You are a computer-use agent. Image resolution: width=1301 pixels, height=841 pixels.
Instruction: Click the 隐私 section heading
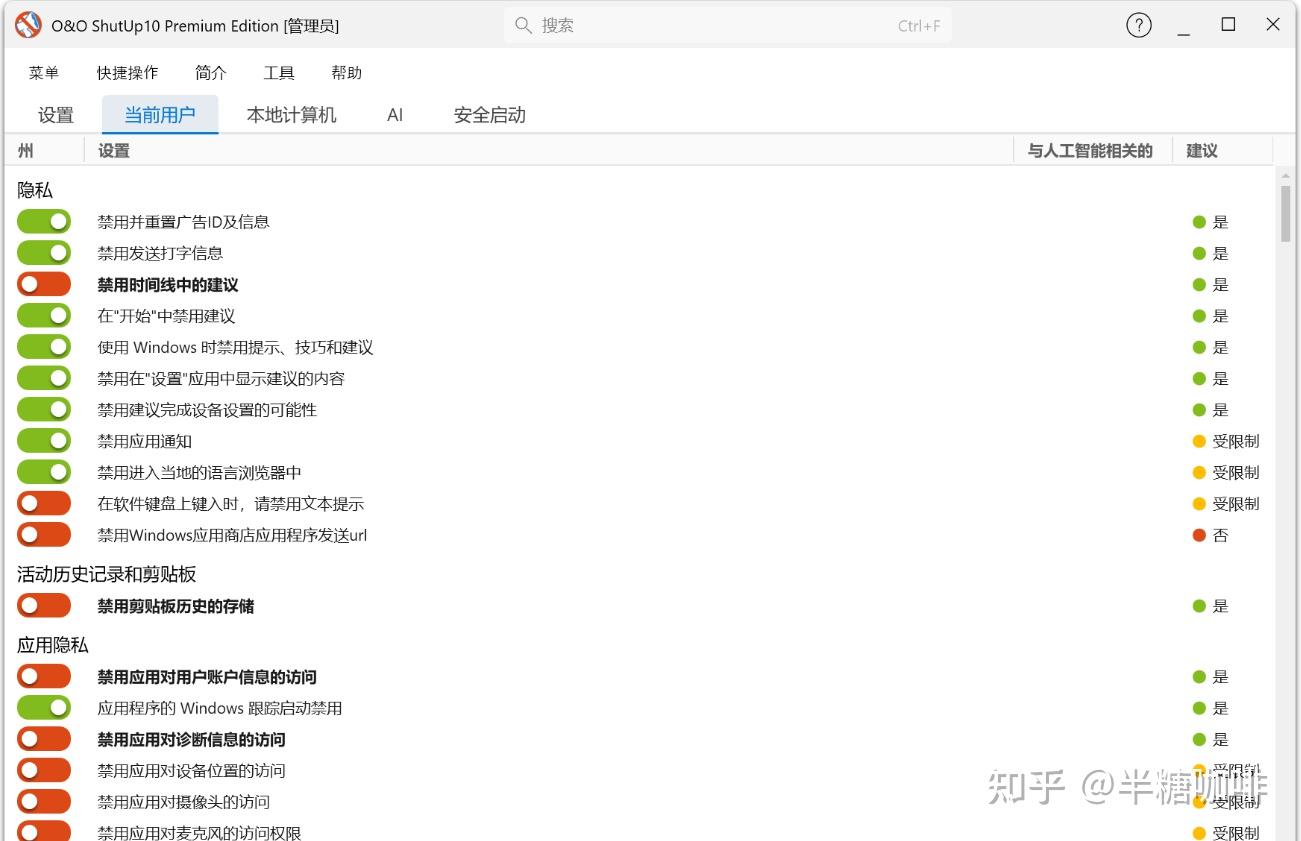[x=35, y=190]
